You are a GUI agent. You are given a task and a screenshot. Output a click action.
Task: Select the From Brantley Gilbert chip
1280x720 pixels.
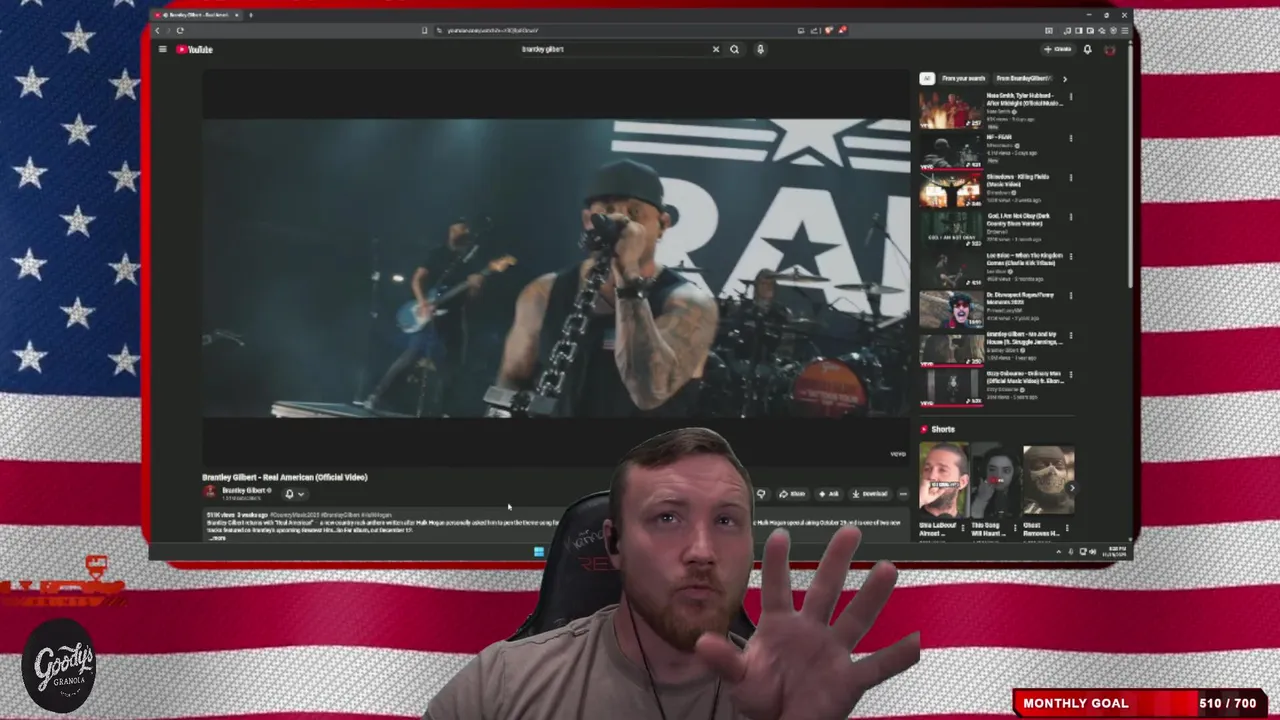click(x=1023, y=78)
